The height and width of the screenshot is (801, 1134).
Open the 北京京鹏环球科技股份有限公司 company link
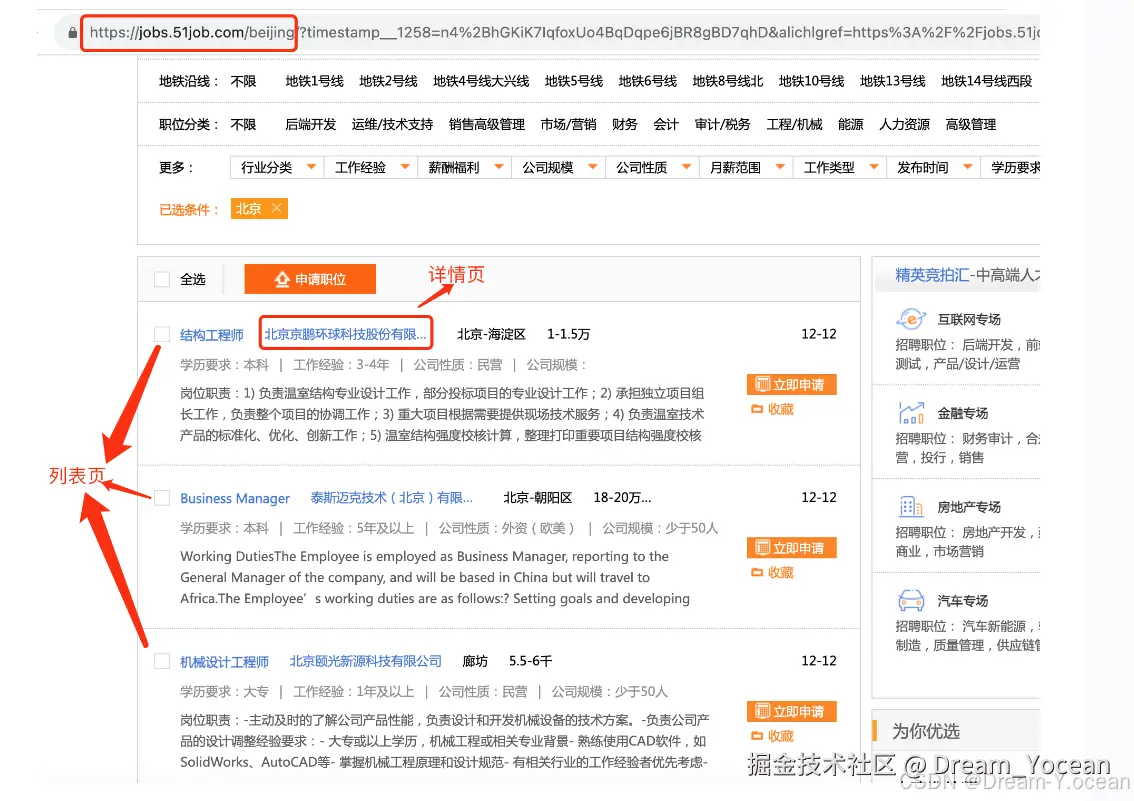[x=344, y=333]
